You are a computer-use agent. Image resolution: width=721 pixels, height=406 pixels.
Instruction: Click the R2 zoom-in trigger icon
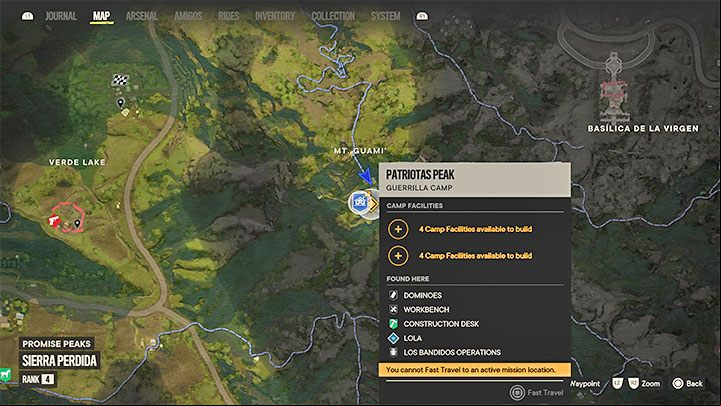633,383
